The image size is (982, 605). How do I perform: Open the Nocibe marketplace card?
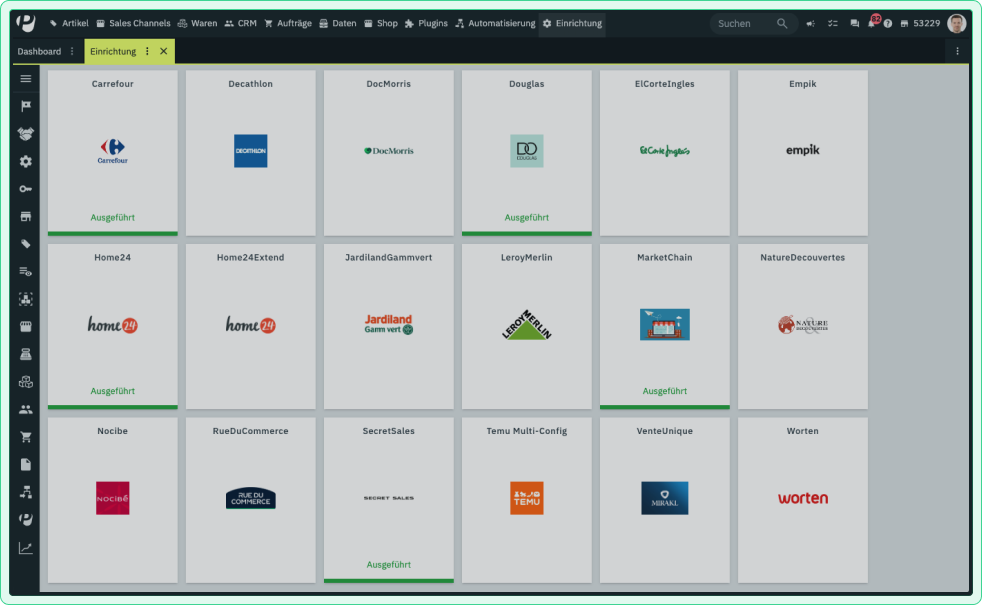(113, 500)
